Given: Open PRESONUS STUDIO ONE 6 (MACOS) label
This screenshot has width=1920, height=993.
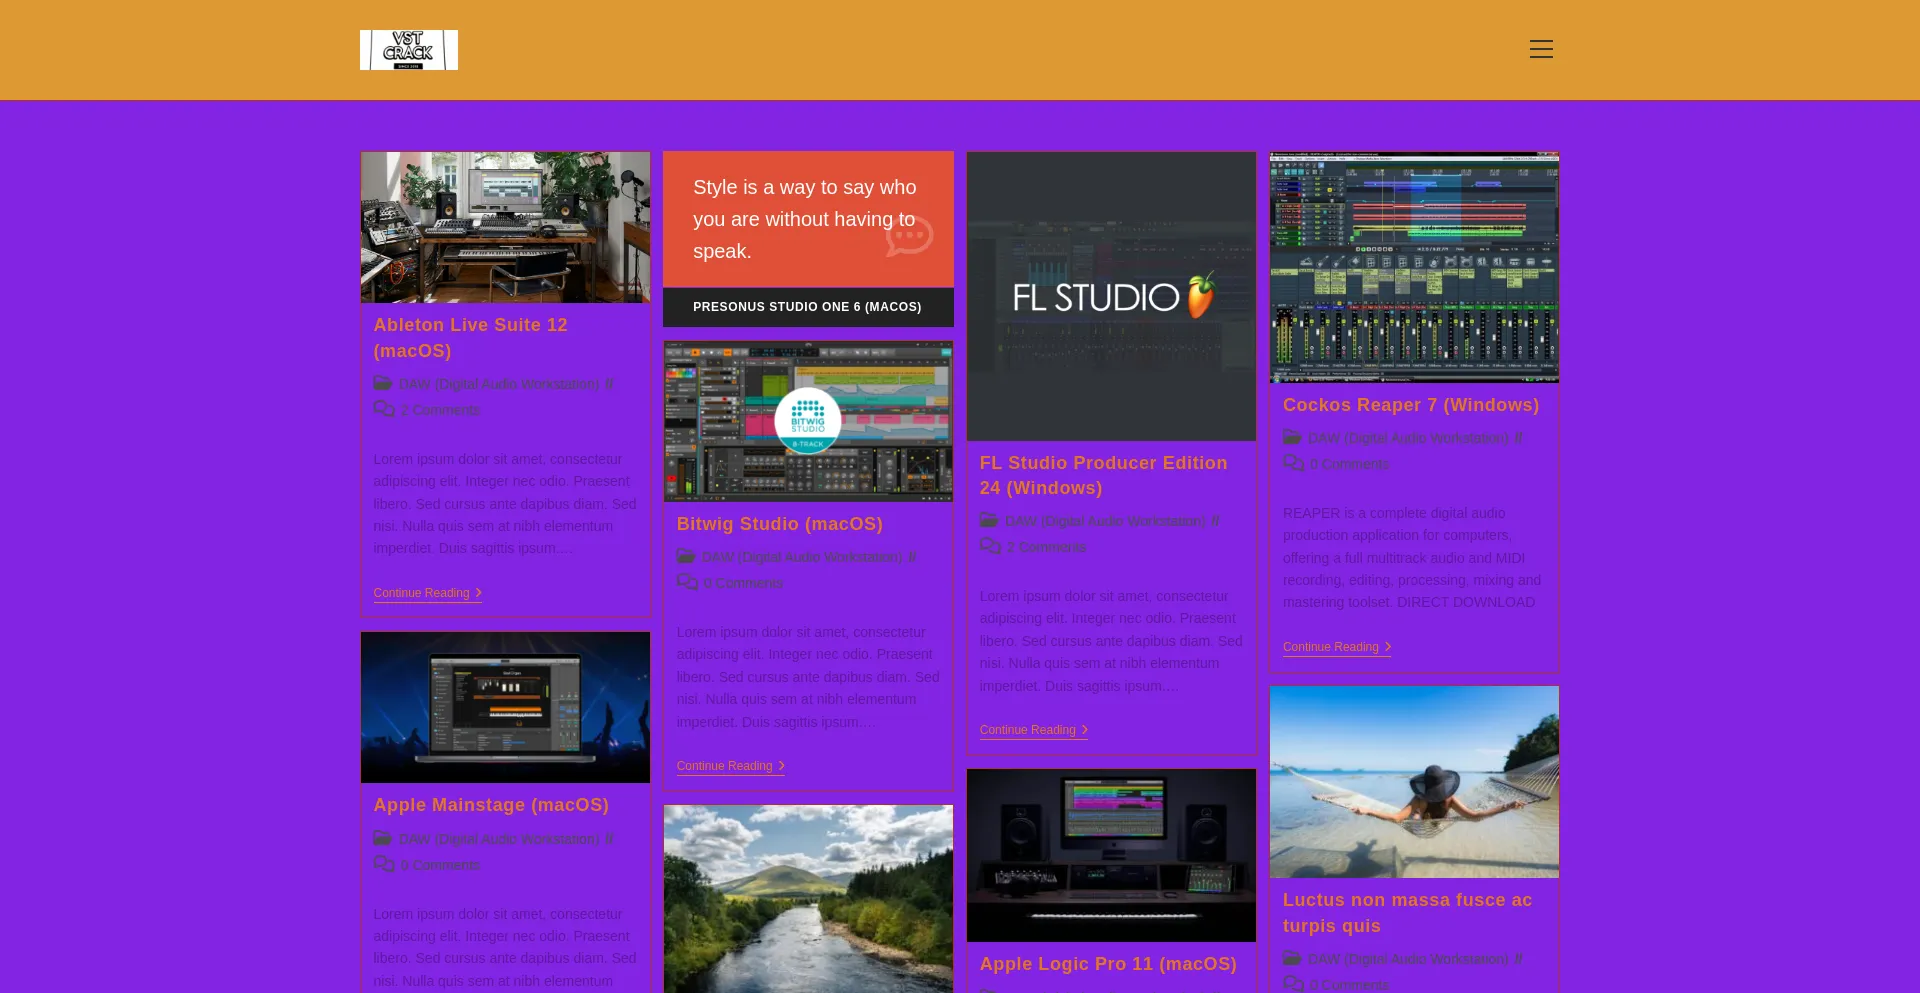Looking at the screenshot, I should 807,307.
